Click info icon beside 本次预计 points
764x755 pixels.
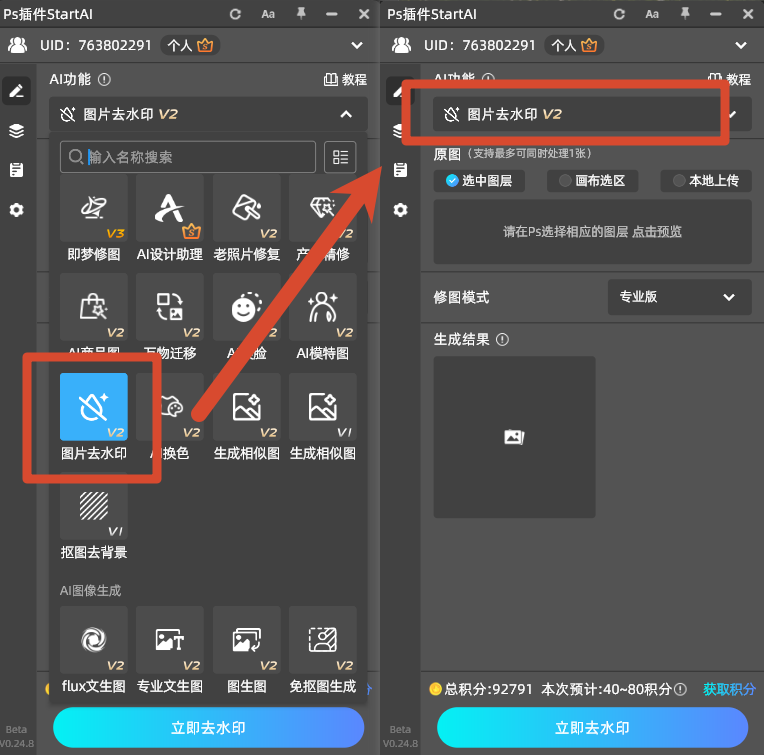pos(681,689)
